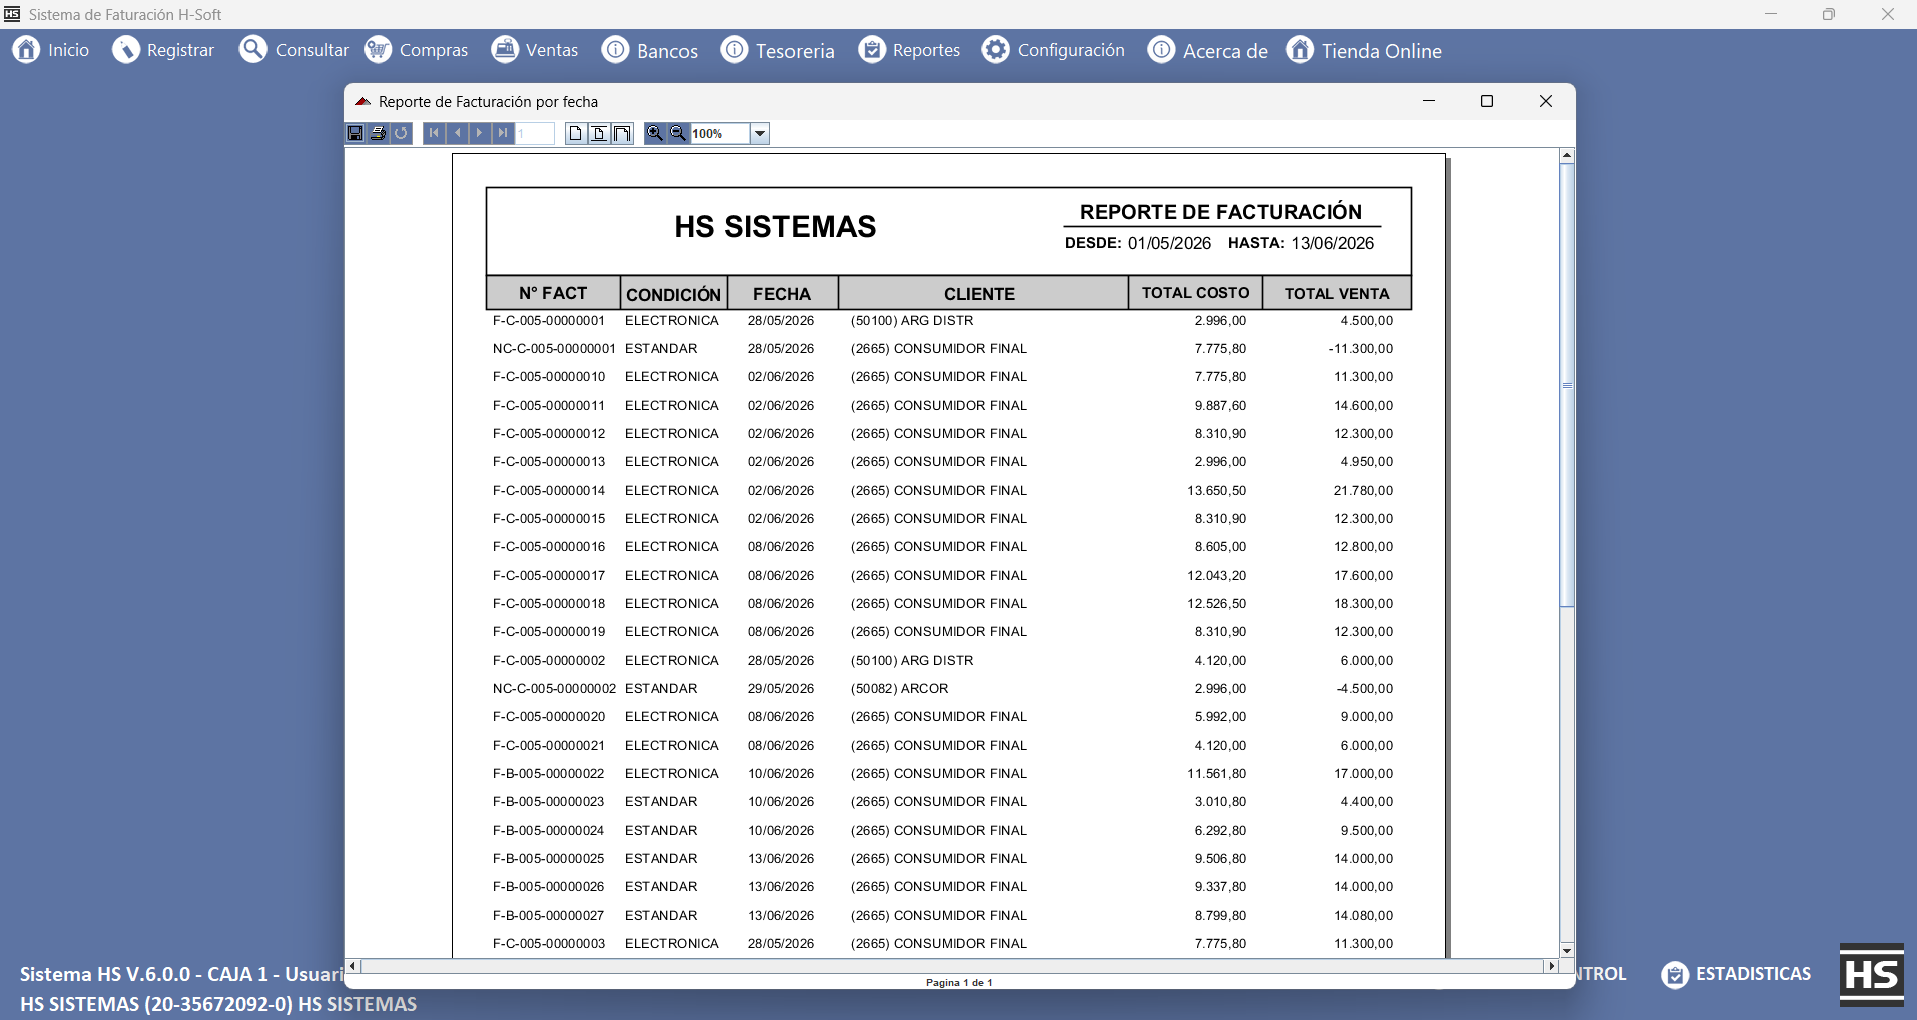Click the app icon in main title bar
The image size is (1917, 1020).
12,14
